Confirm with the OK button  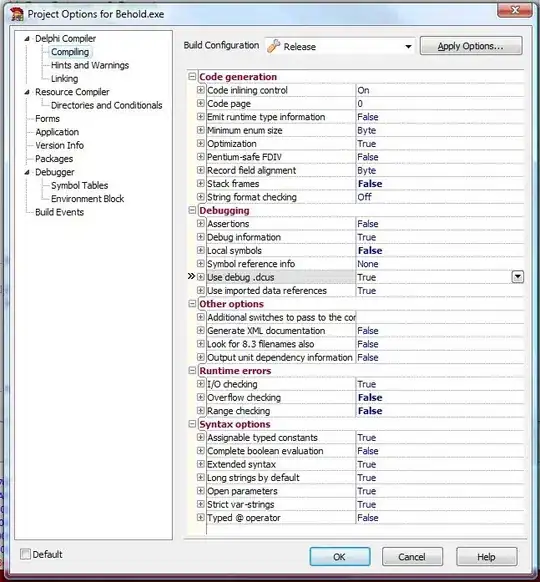340,556
